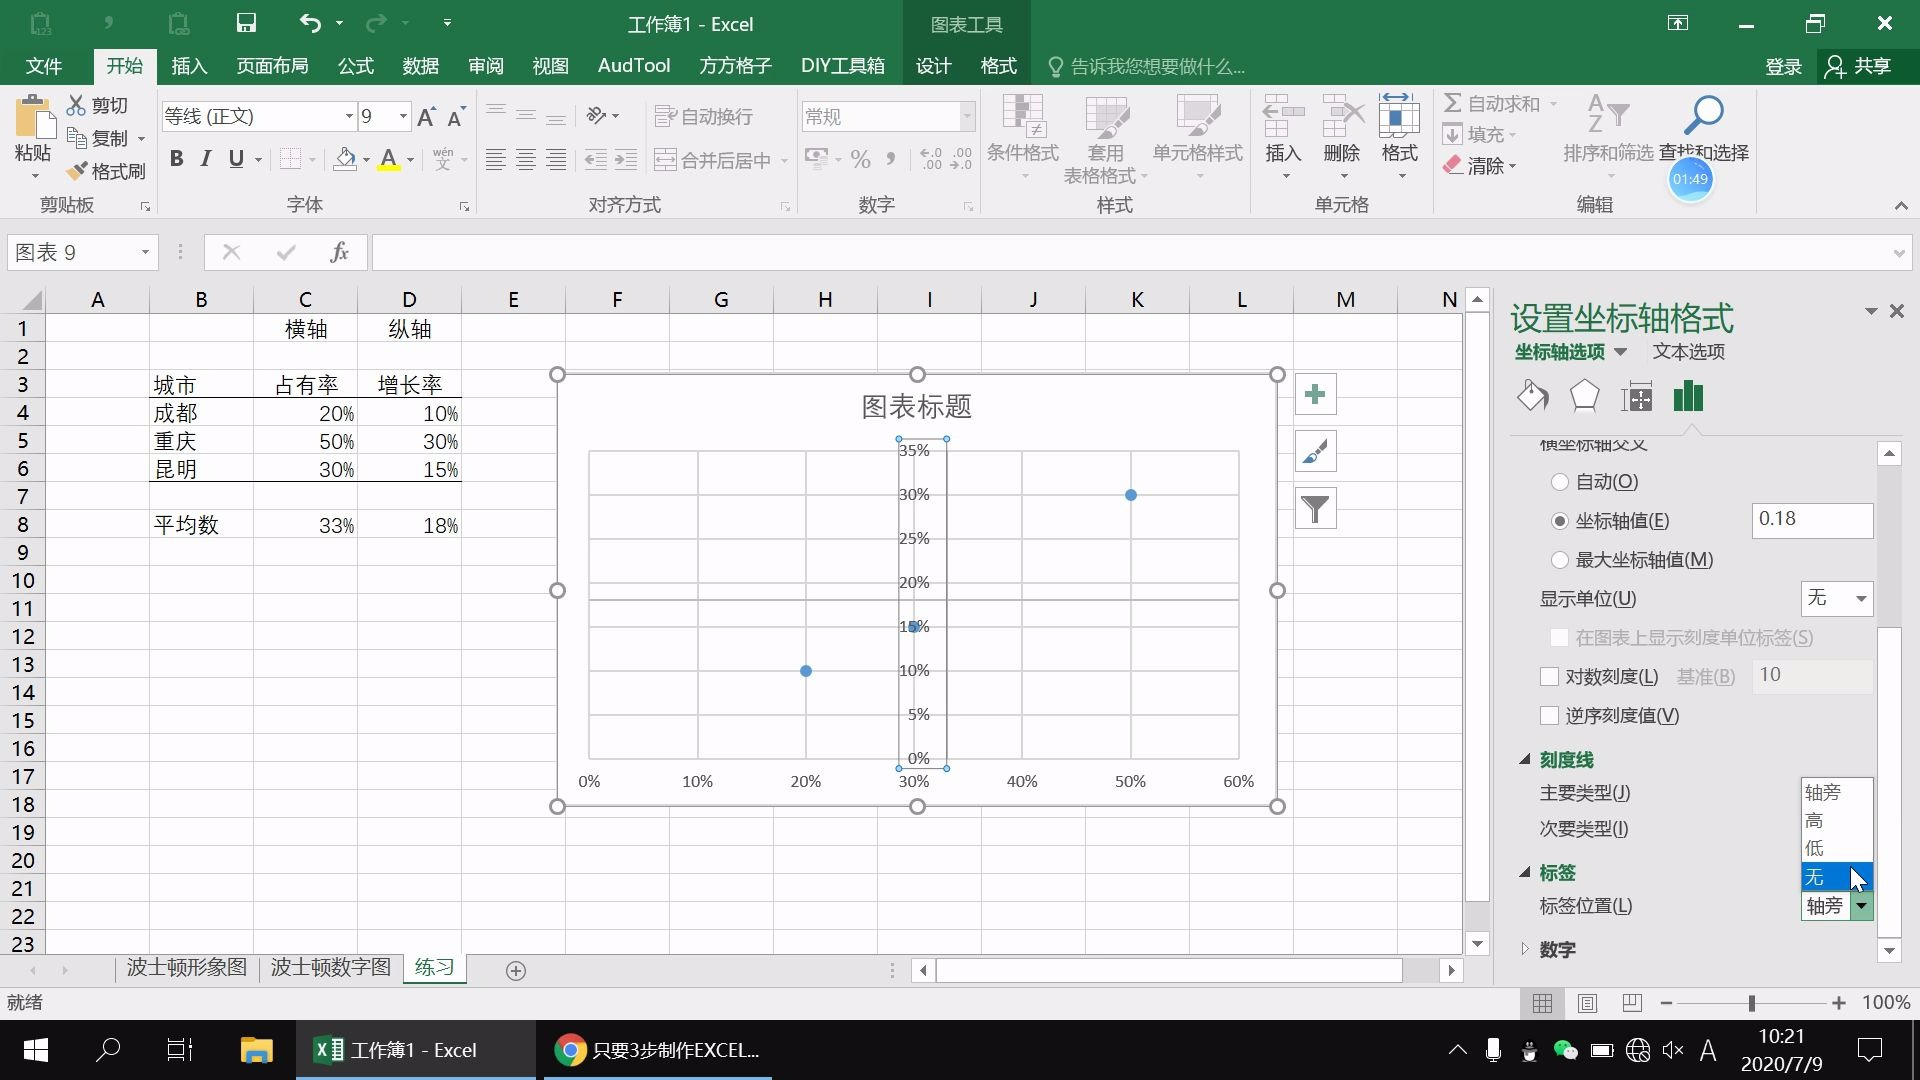Screen dimensions: 1920x1080
Task: Open the 公式 ribbon tab
Action: 355,66
